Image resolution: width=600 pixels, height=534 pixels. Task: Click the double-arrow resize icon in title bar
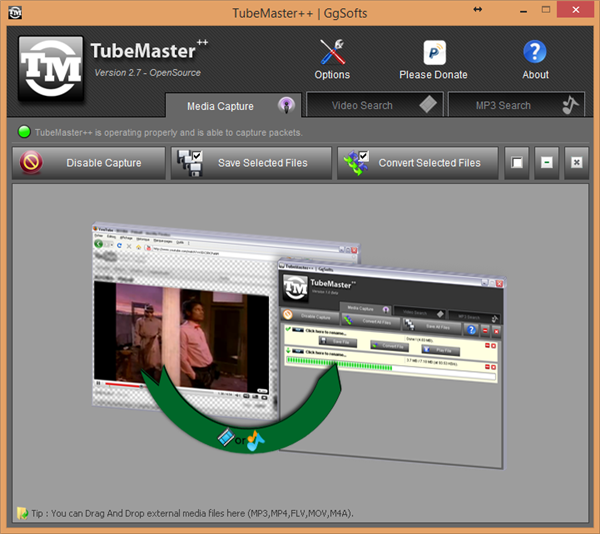point(478,9)
